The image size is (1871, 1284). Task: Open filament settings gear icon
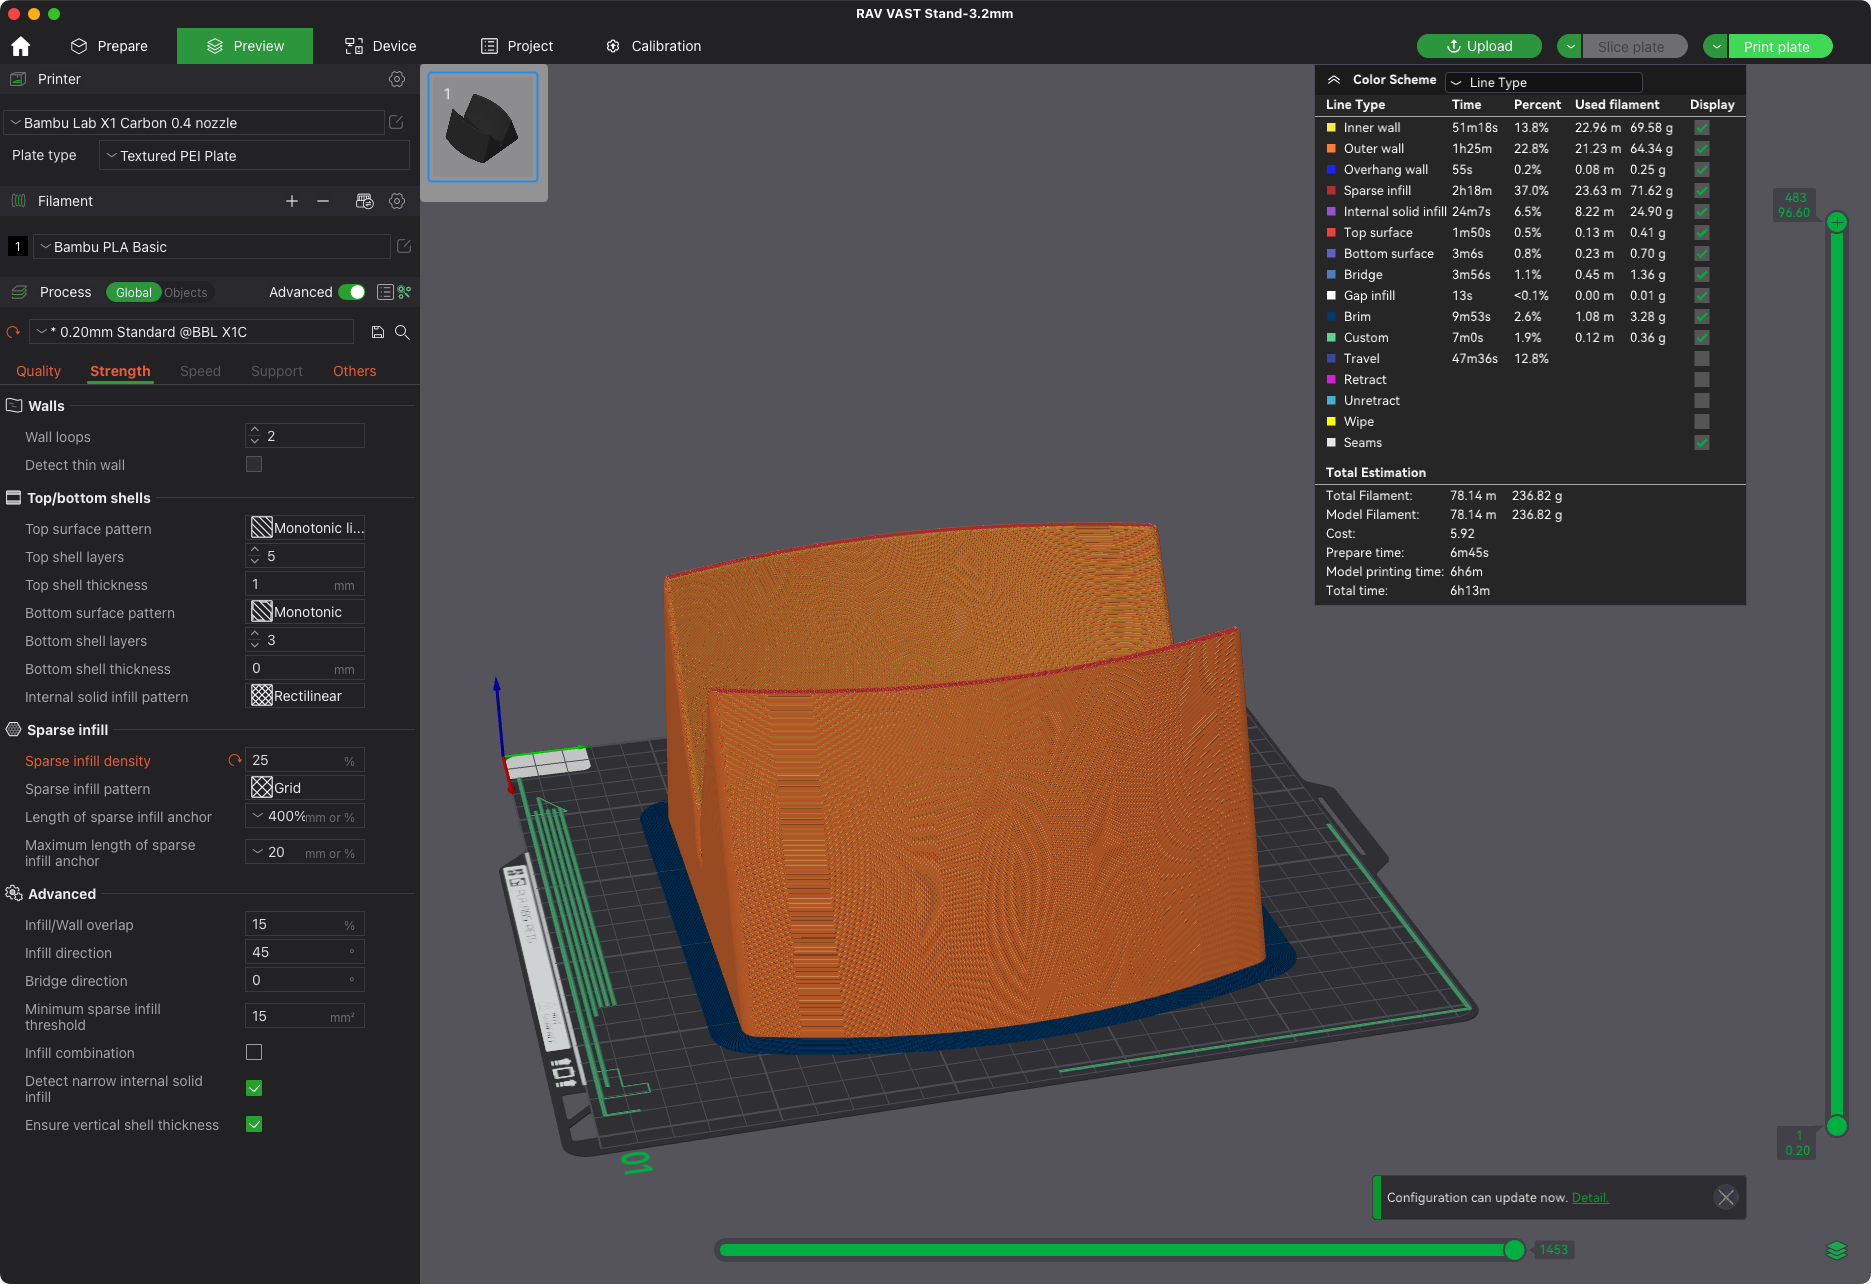pyautogui.click(x=397, y=201)
